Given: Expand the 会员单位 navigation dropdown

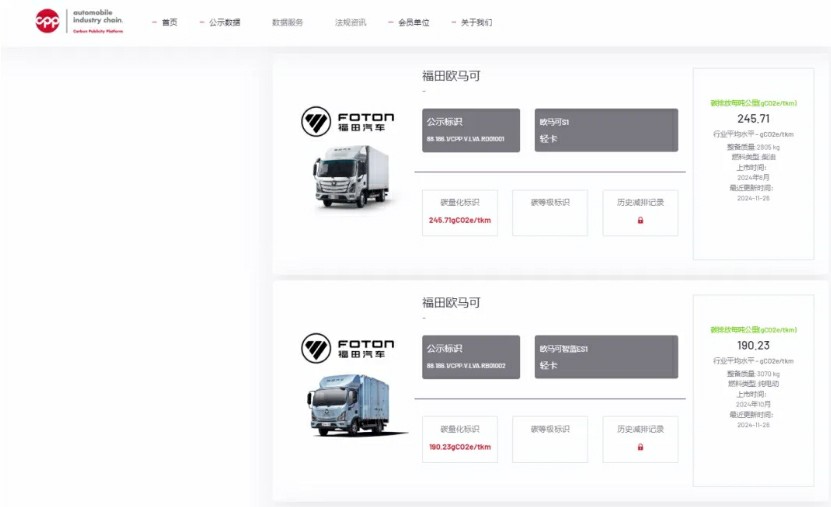Looking at the screenshot, I should 412,22.
